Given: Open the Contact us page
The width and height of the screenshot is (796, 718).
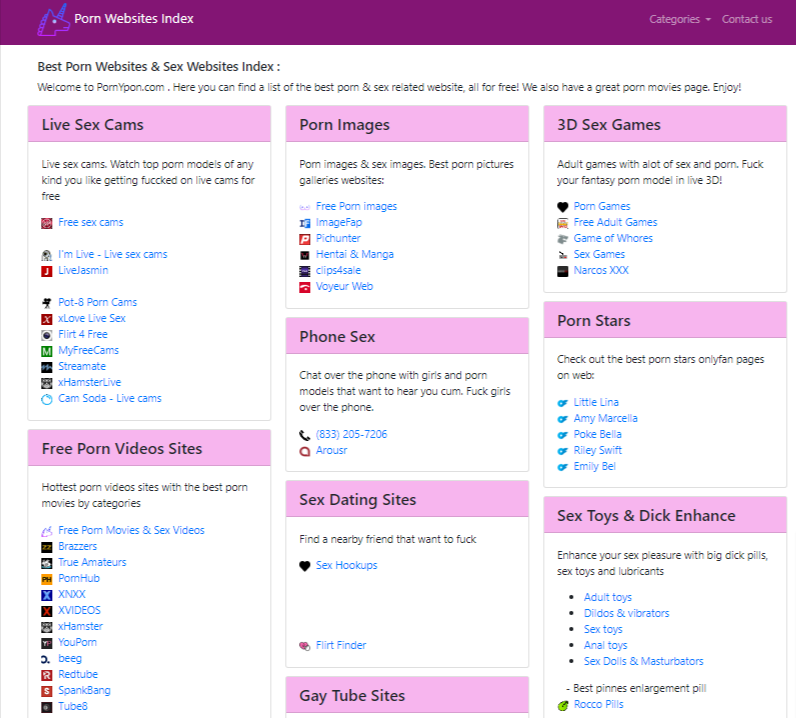Looking at the screenshot, I should 746,19.
